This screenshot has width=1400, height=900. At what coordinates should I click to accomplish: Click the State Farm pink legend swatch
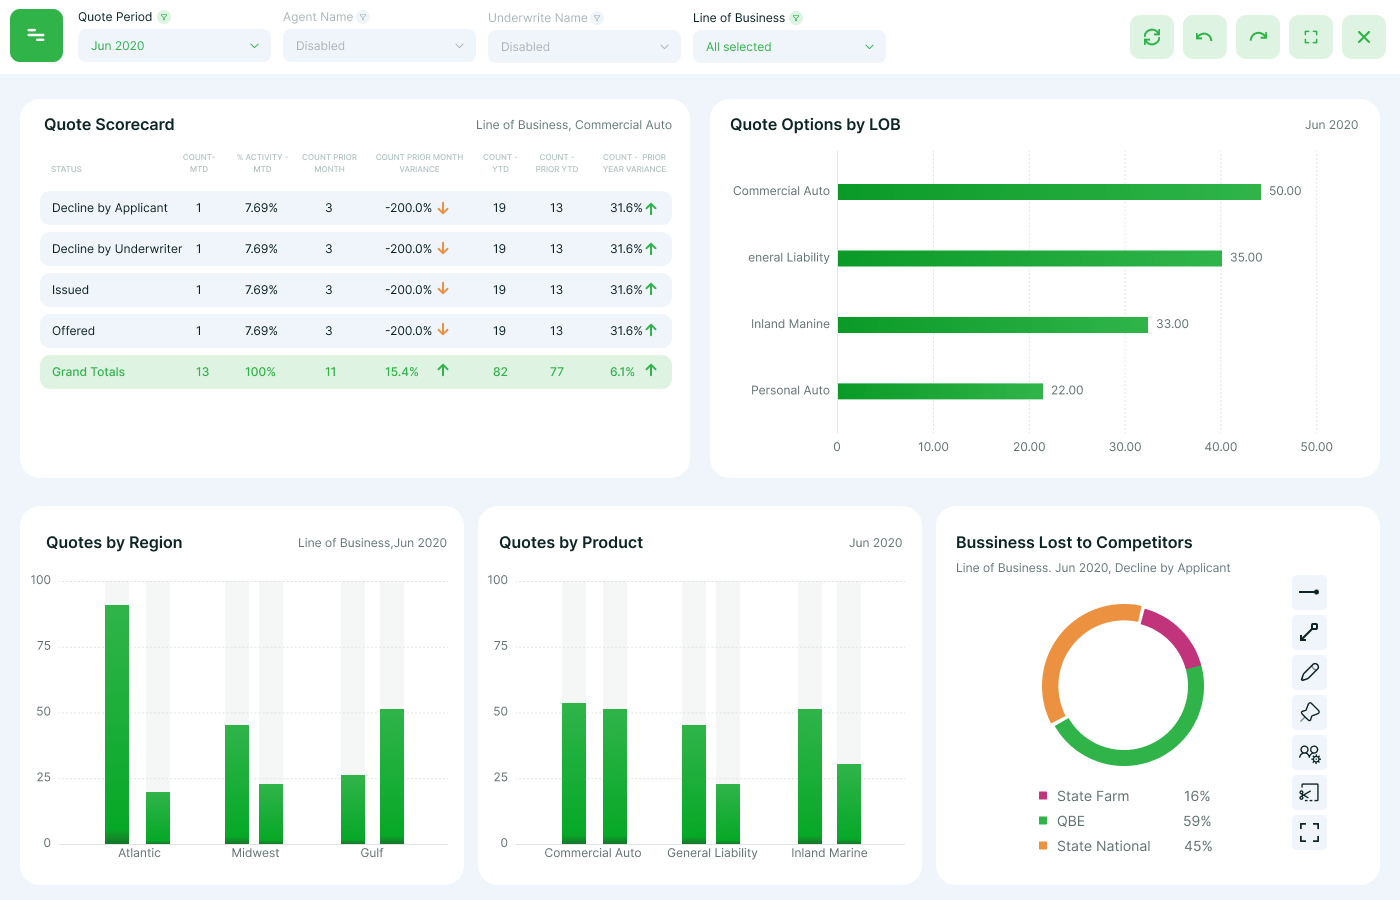(x=1043, y=796)
